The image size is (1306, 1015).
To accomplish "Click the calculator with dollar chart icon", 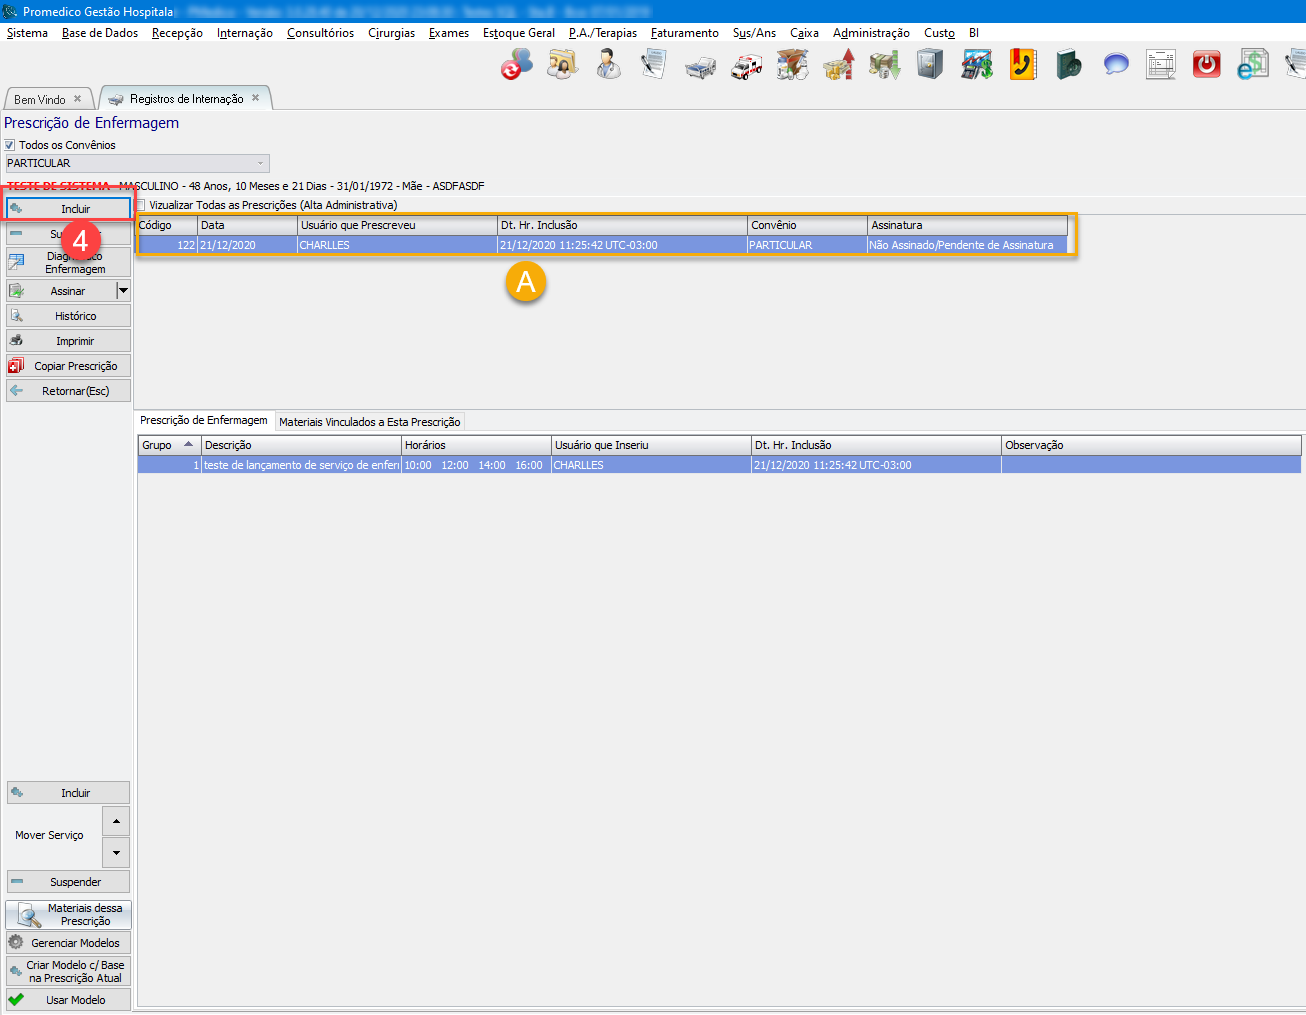I will (976, 66).
